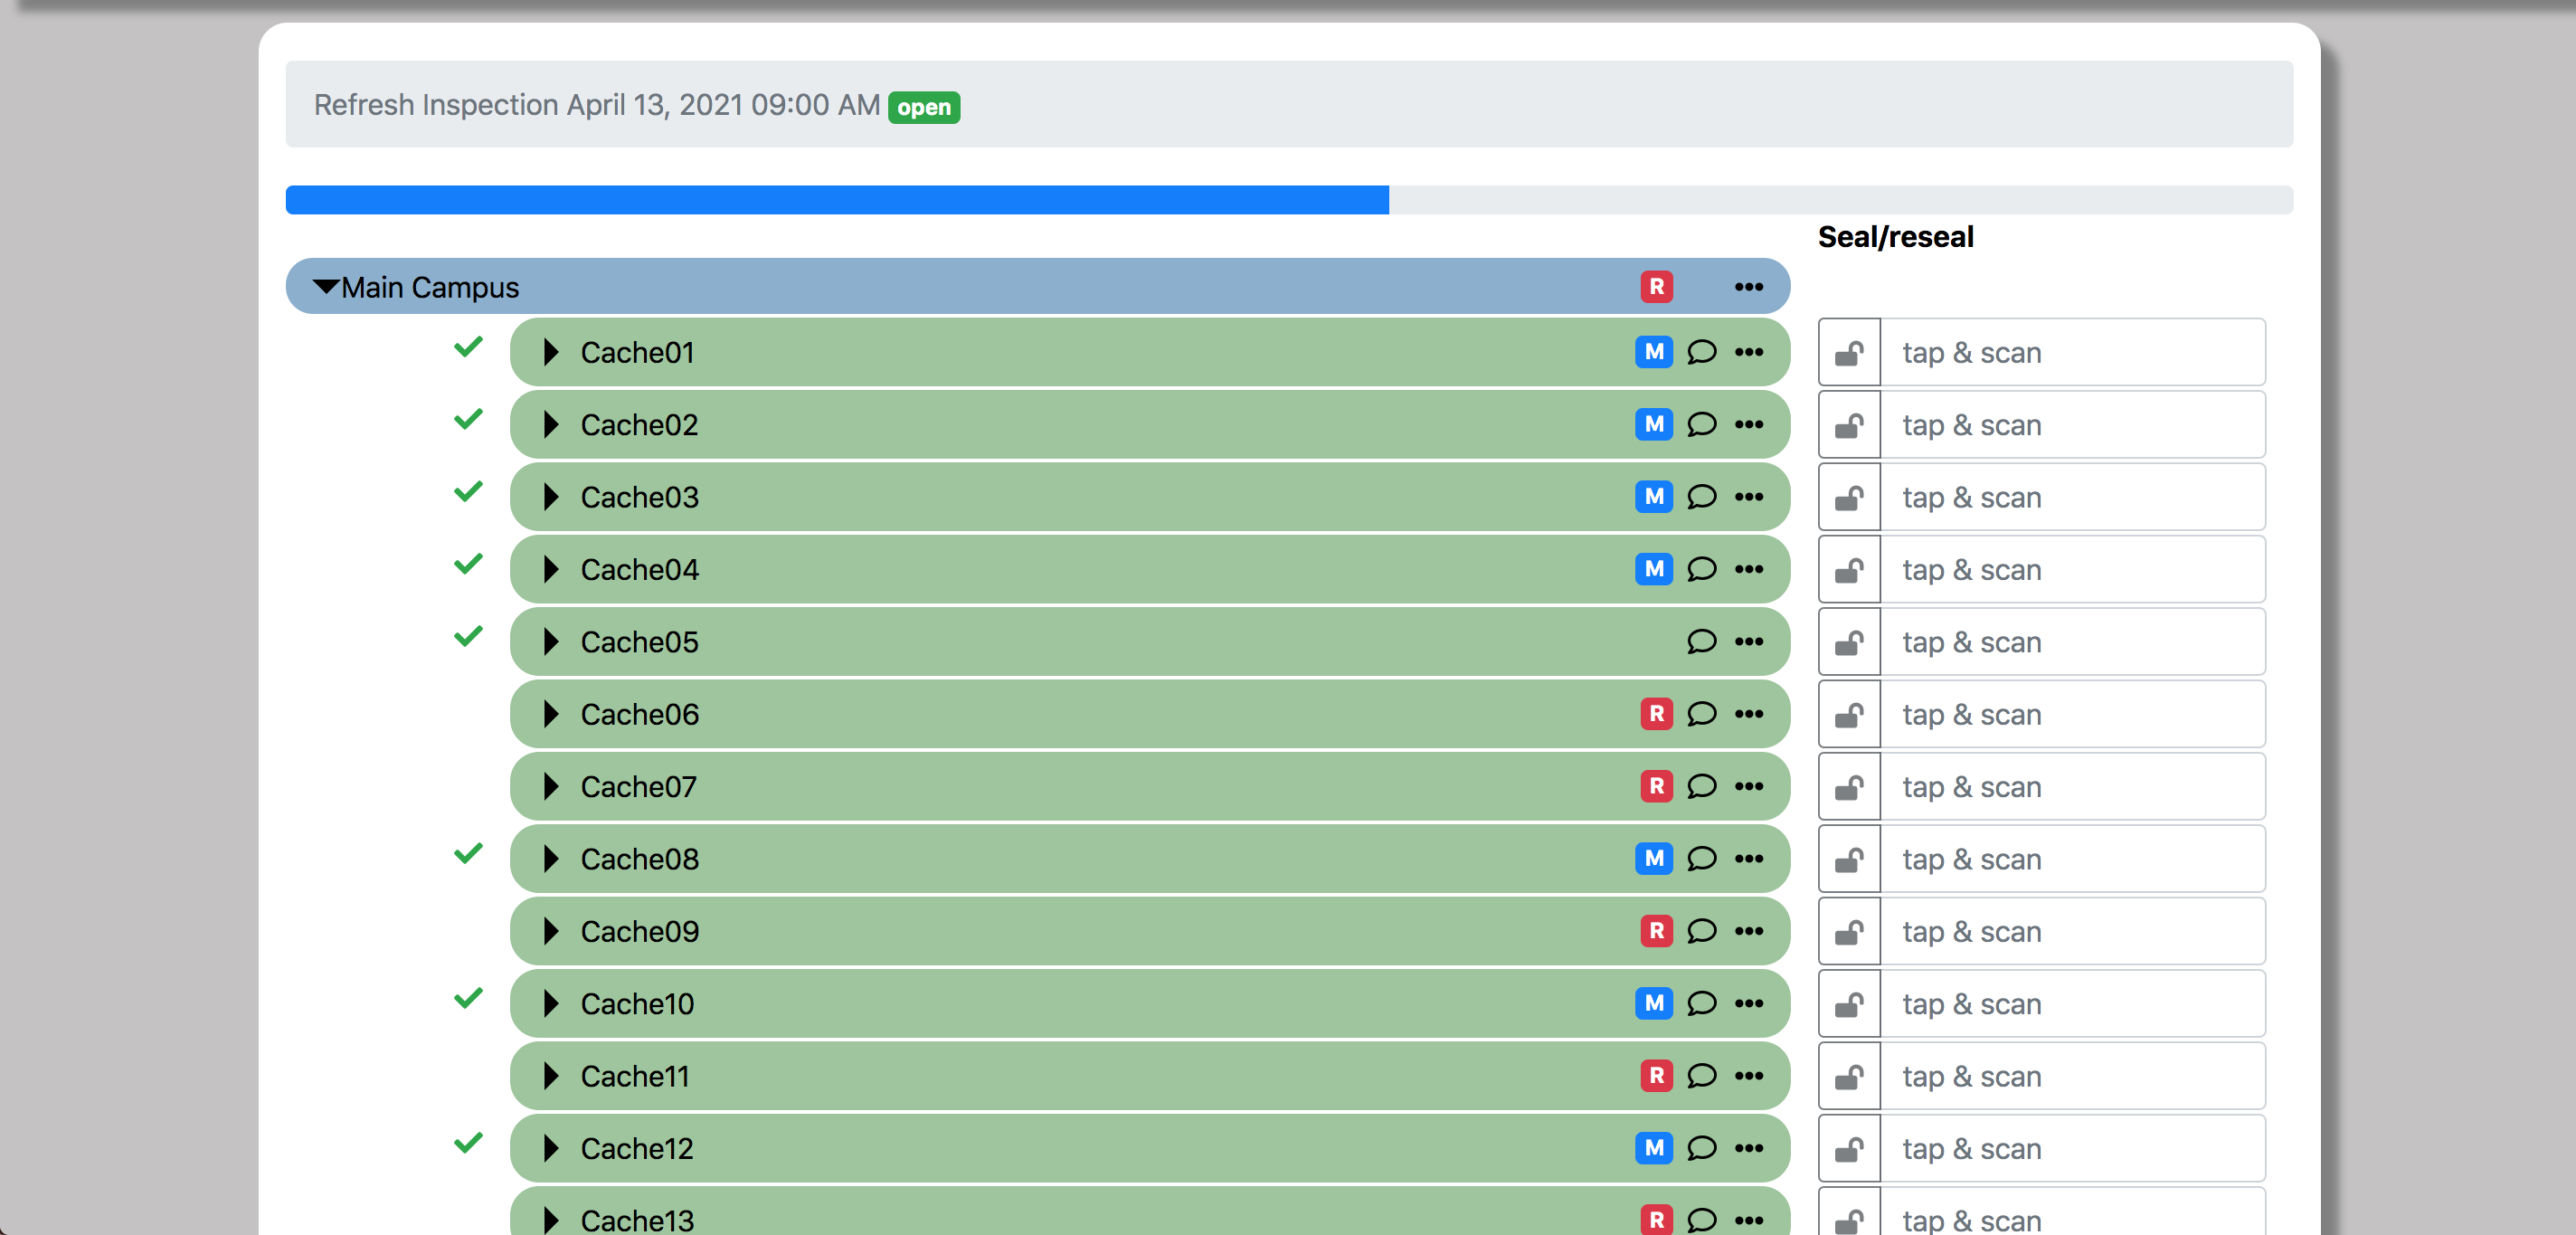Select the Cache12 row label
The image size is (2576, 1235).
(x=637, y=1148)
